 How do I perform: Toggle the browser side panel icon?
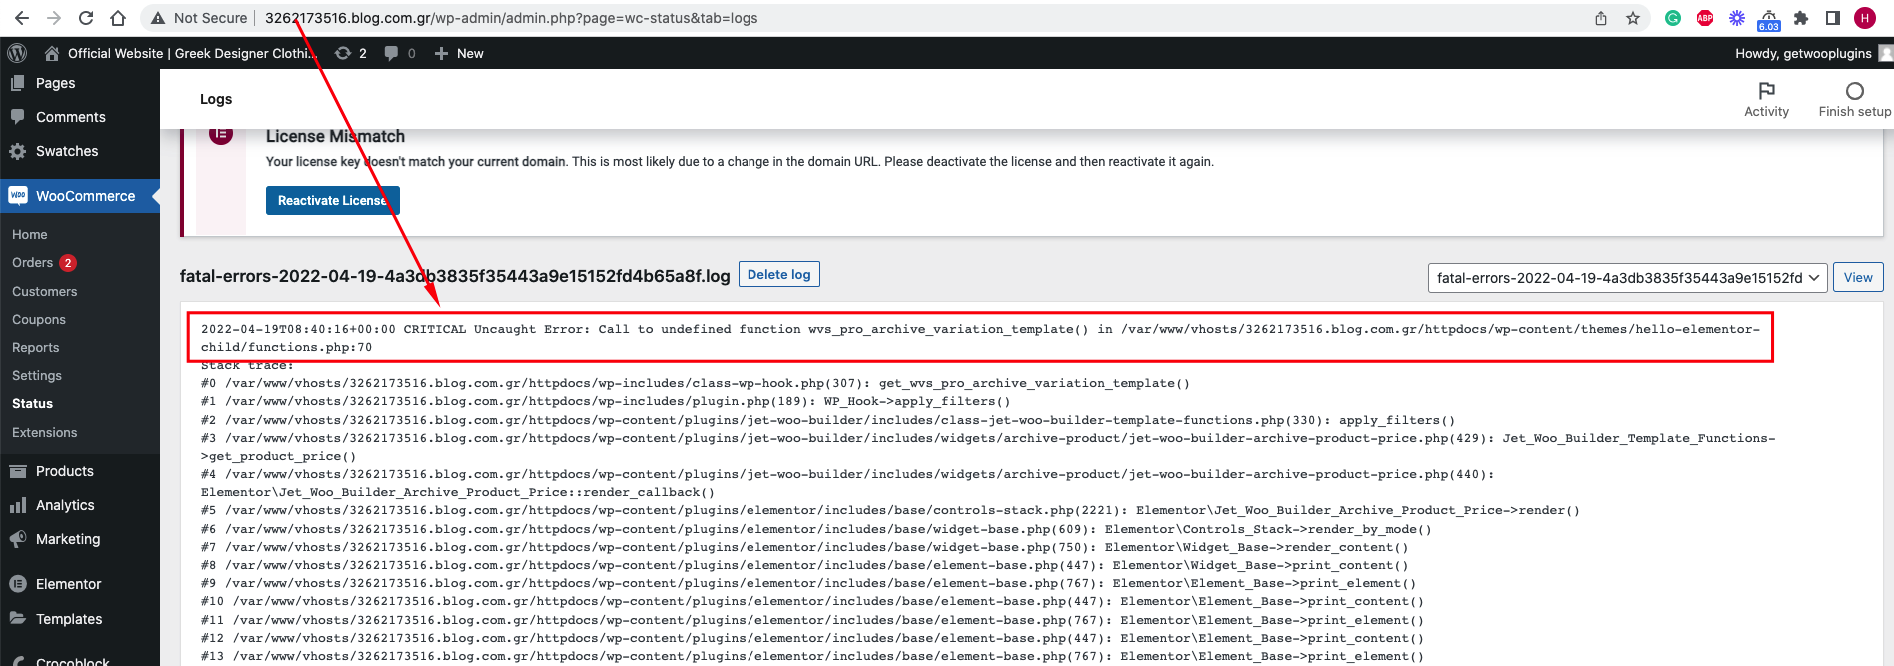pos(1833,18)
